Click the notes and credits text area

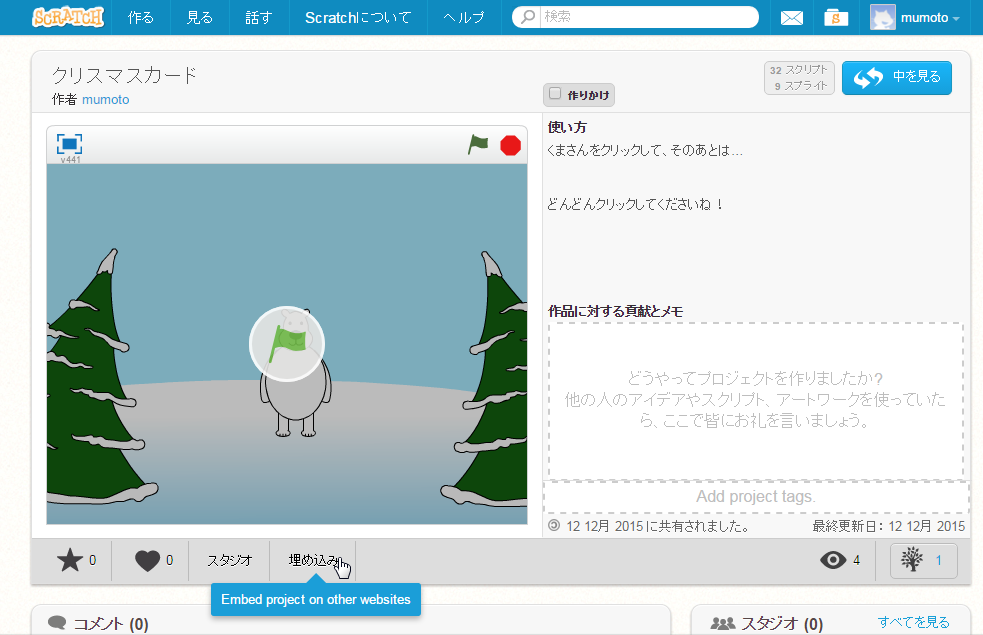coord(755,401)
